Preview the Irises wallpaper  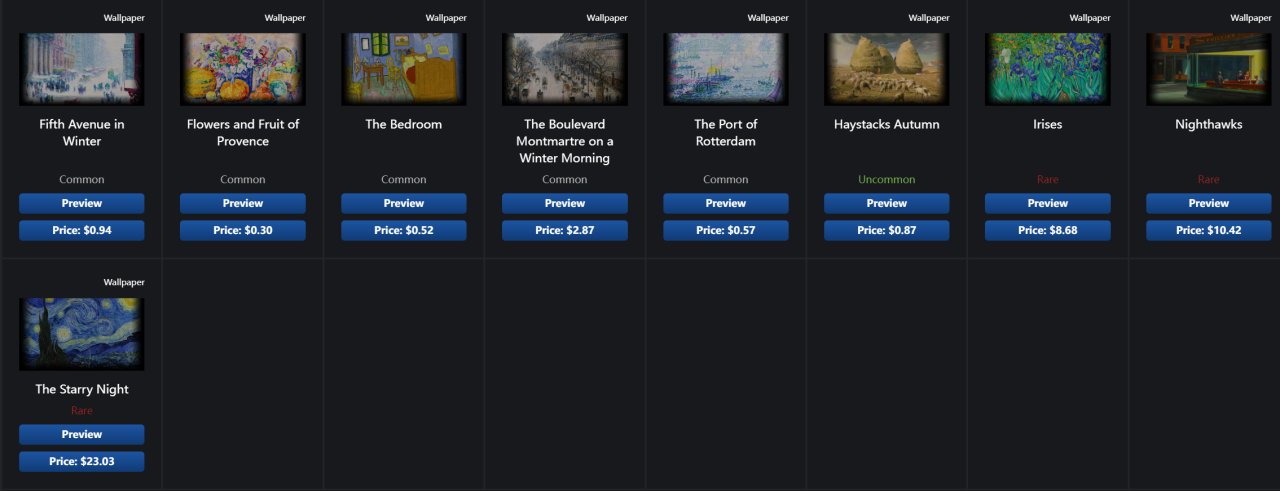coord(1048,203)
